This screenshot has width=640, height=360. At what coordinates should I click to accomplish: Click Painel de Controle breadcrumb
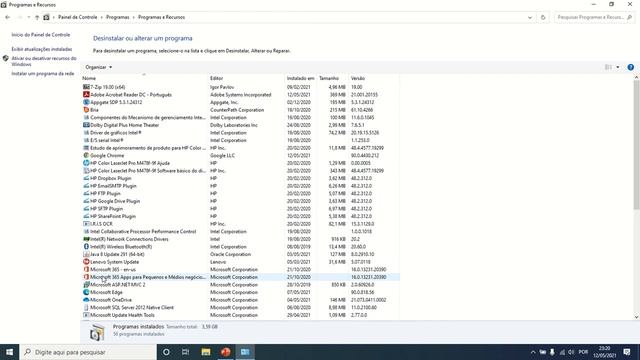point(78,17)
